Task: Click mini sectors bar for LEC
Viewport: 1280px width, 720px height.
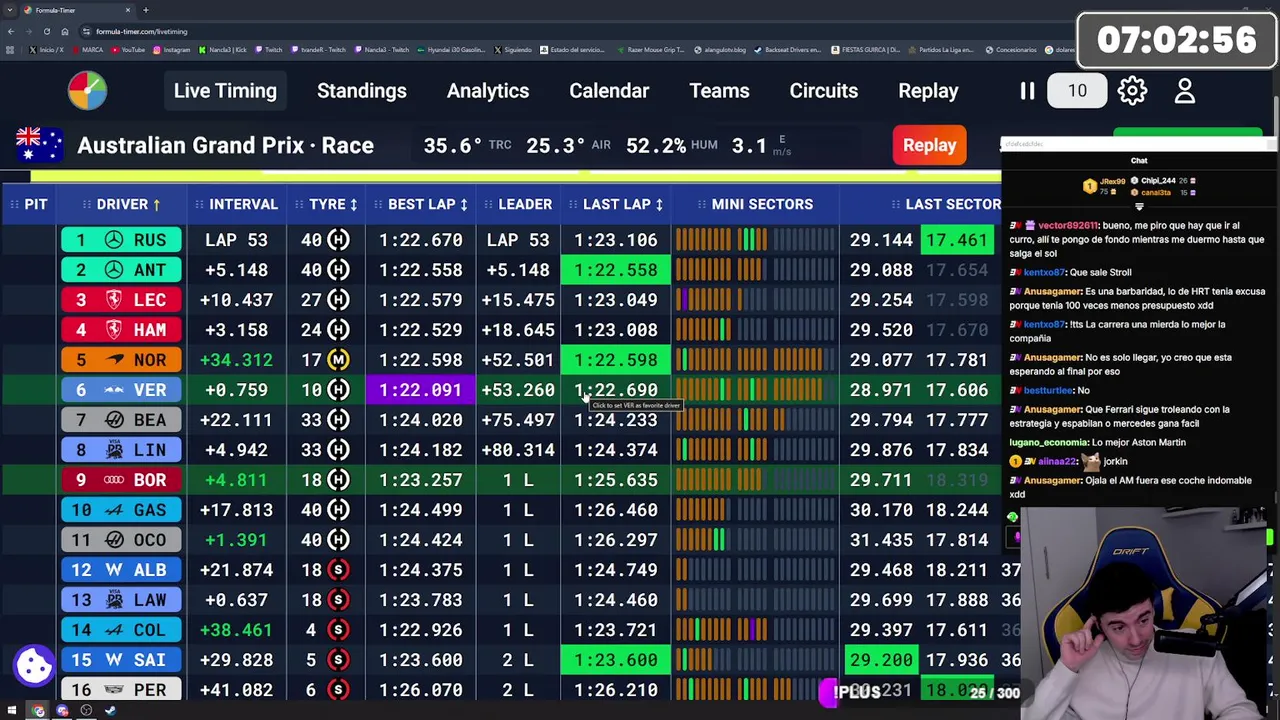Action: [x=755, y=300]
